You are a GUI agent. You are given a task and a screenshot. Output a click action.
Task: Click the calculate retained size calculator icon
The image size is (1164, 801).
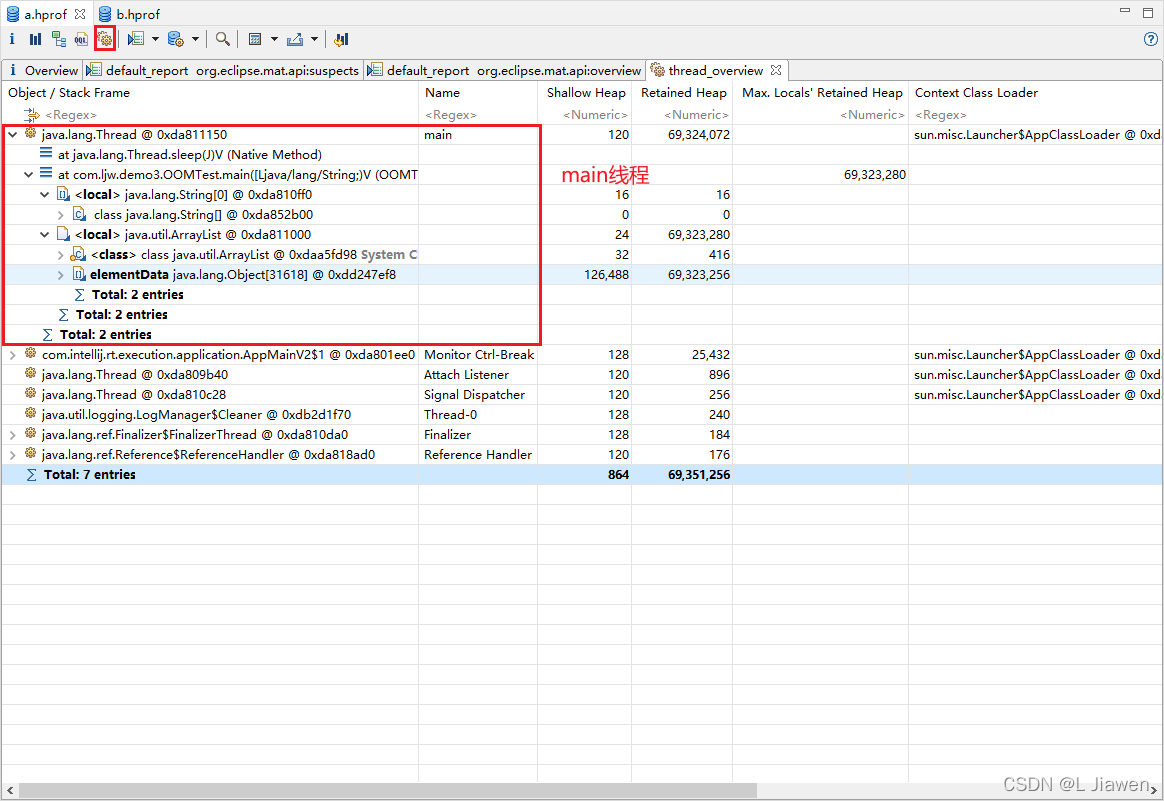click(255, 39)
